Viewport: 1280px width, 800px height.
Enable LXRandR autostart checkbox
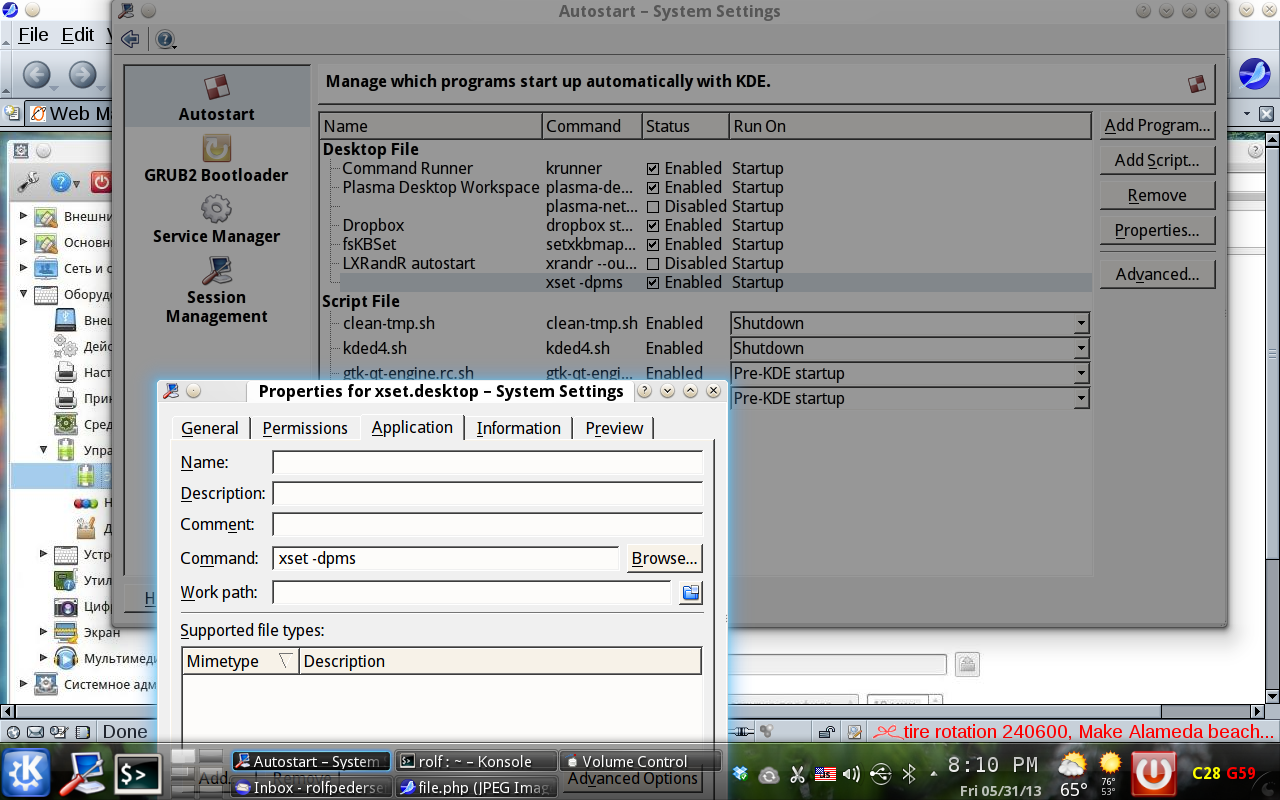point(653,264)
